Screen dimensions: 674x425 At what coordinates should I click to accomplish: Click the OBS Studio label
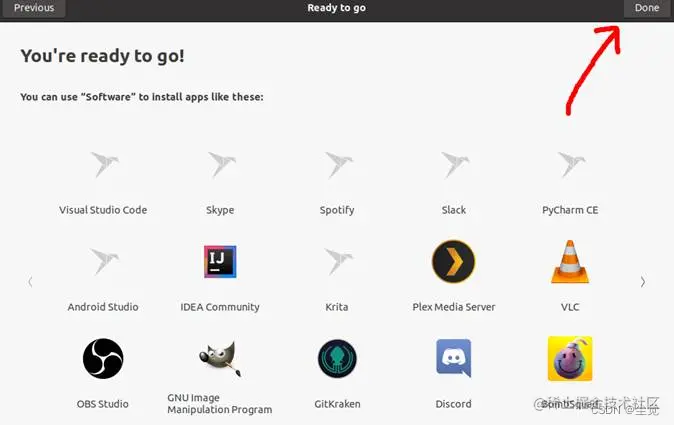(x=103, y=404)
